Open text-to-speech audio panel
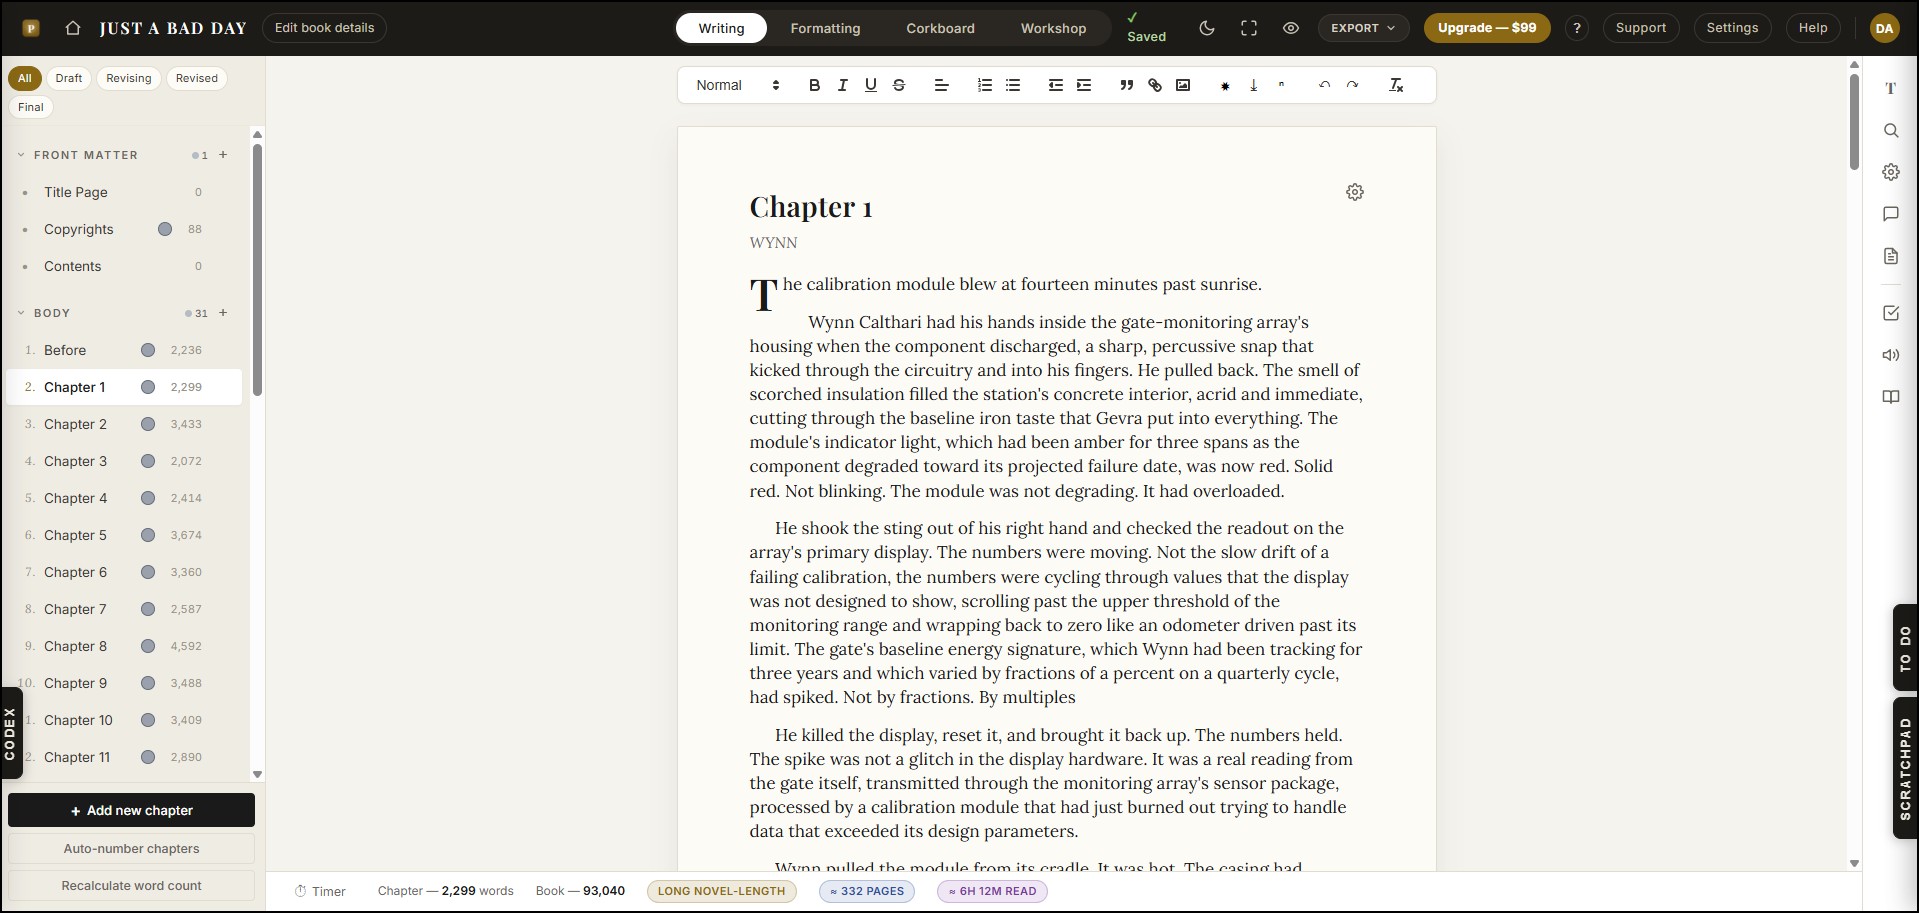This screenshot has height=913, width=1919. 1890,355
